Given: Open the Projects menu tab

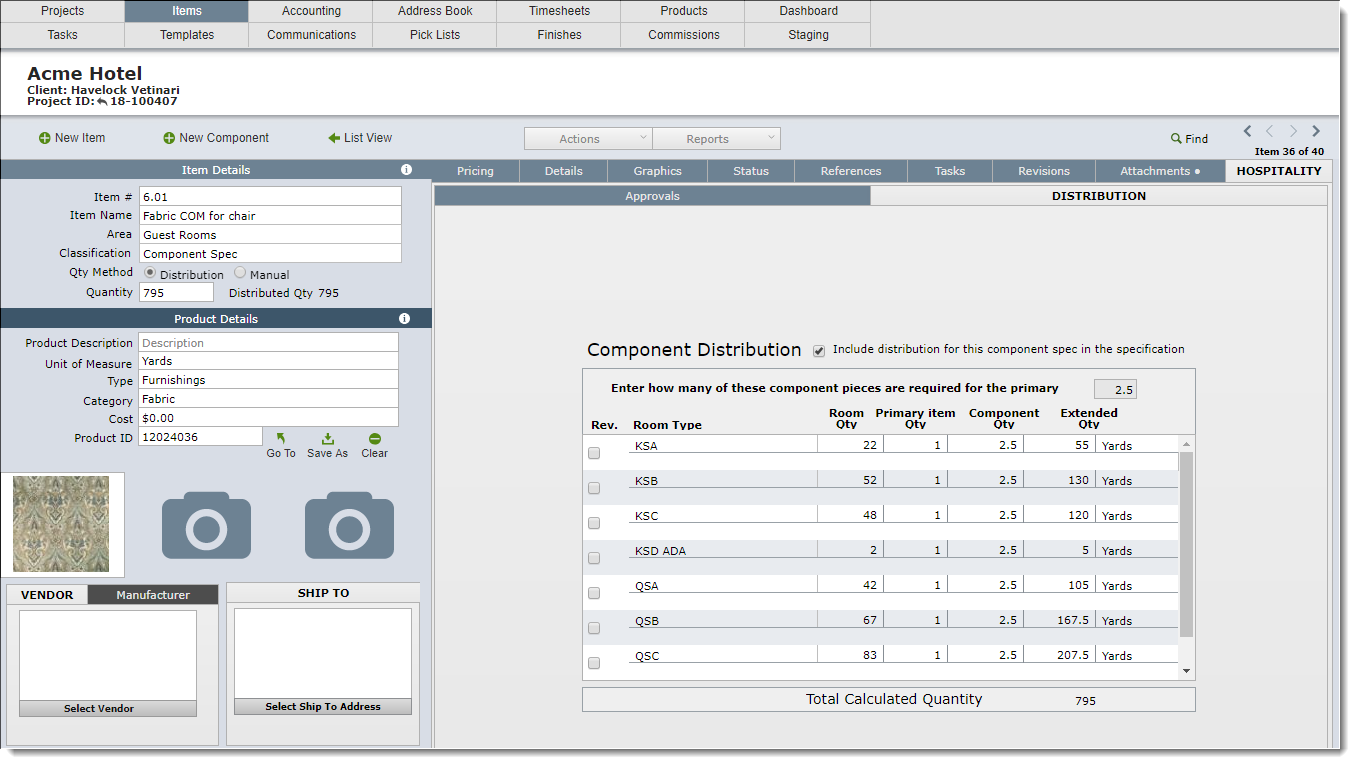Looking at the screenshot, I should [x=62, y=11].
